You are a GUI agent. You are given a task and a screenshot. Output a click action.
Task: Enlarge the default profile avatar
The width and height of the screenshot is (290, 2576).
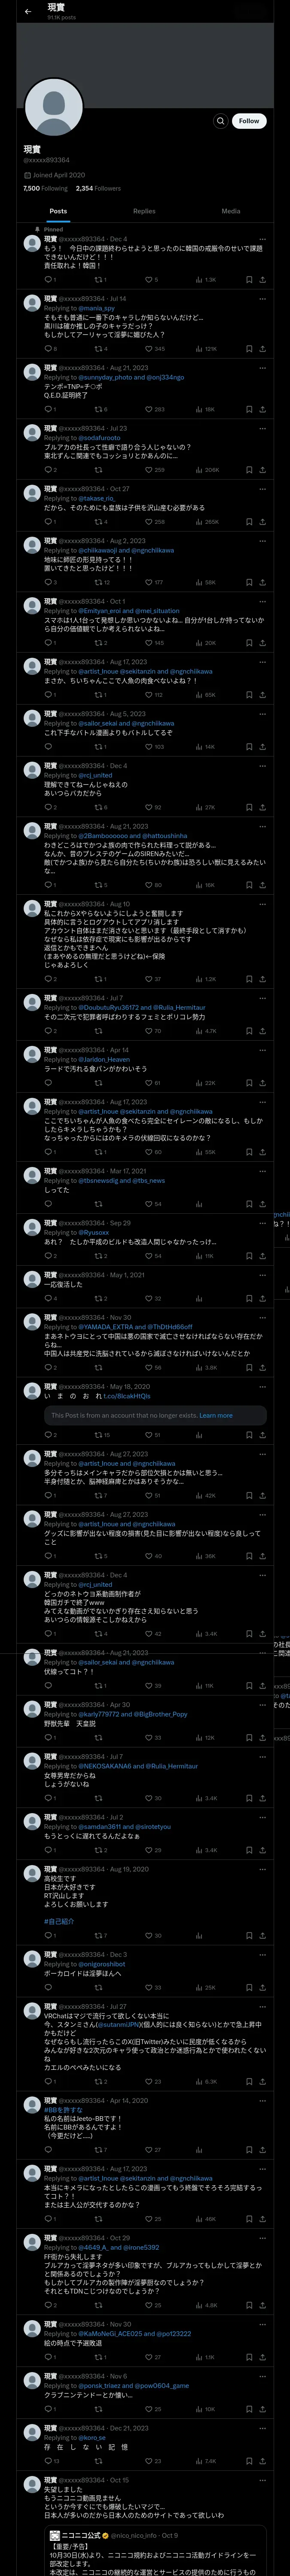[x=54, y=108]
